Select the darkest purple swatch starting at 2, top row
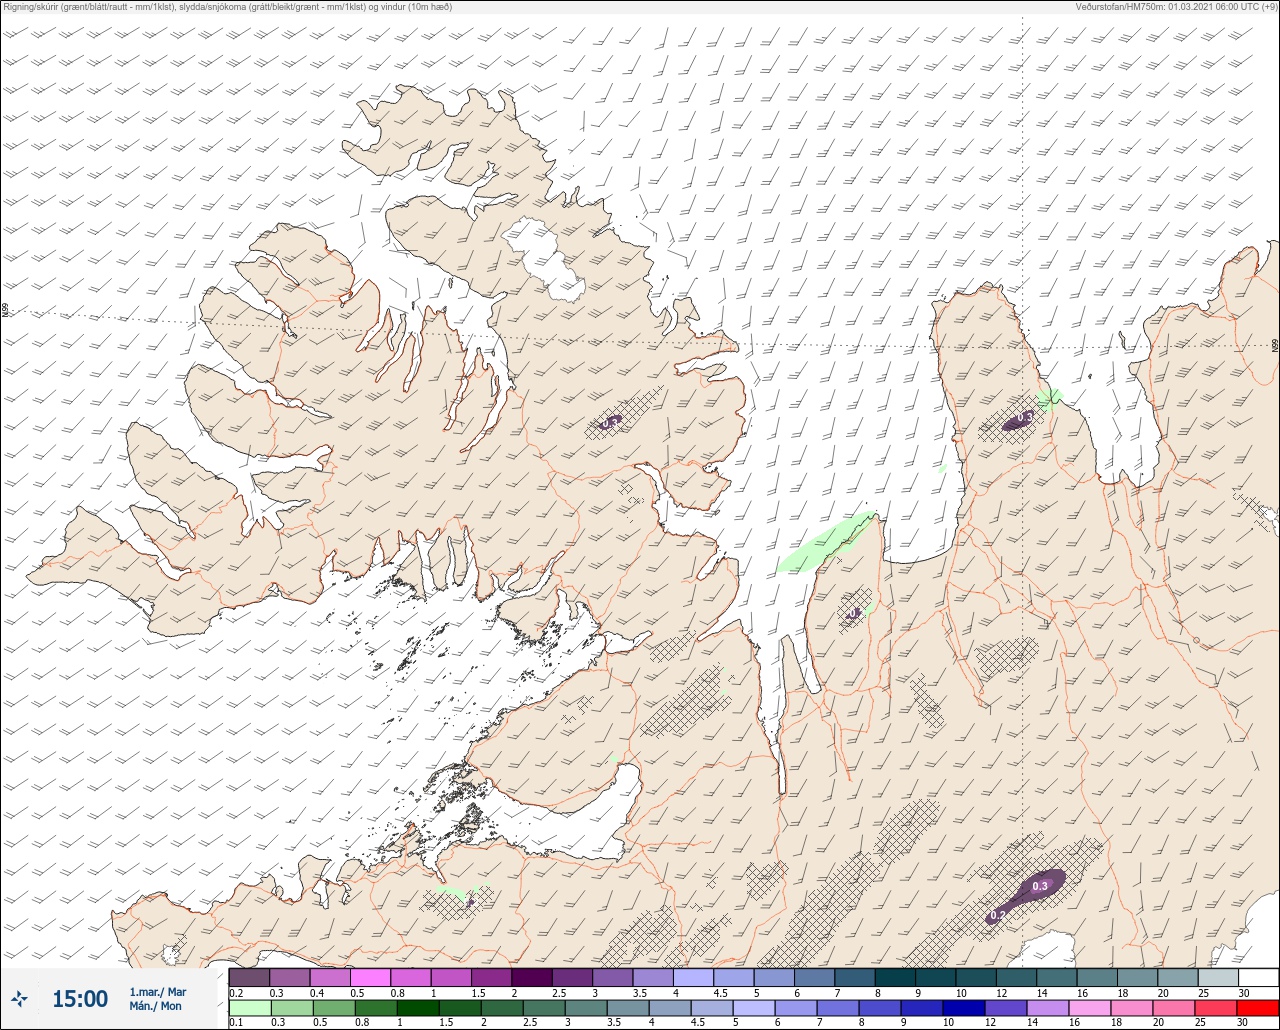This screenshot has width=1280, height=1030. (x=532, y=977)
